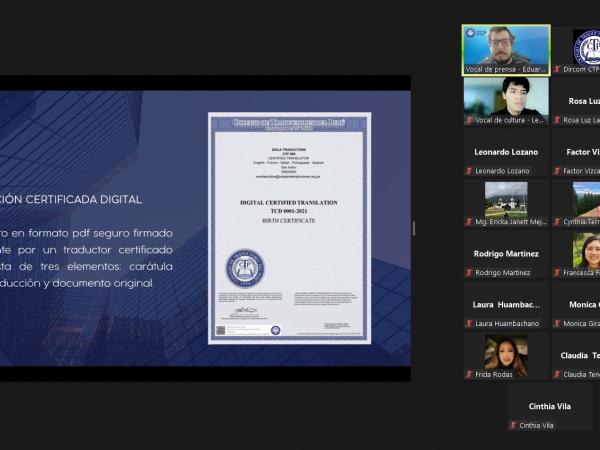The height and width of the screenshot is (450, 600).
Task: Click Leonardo Lozano's muted microphone icon
Action: coord(469,171)
